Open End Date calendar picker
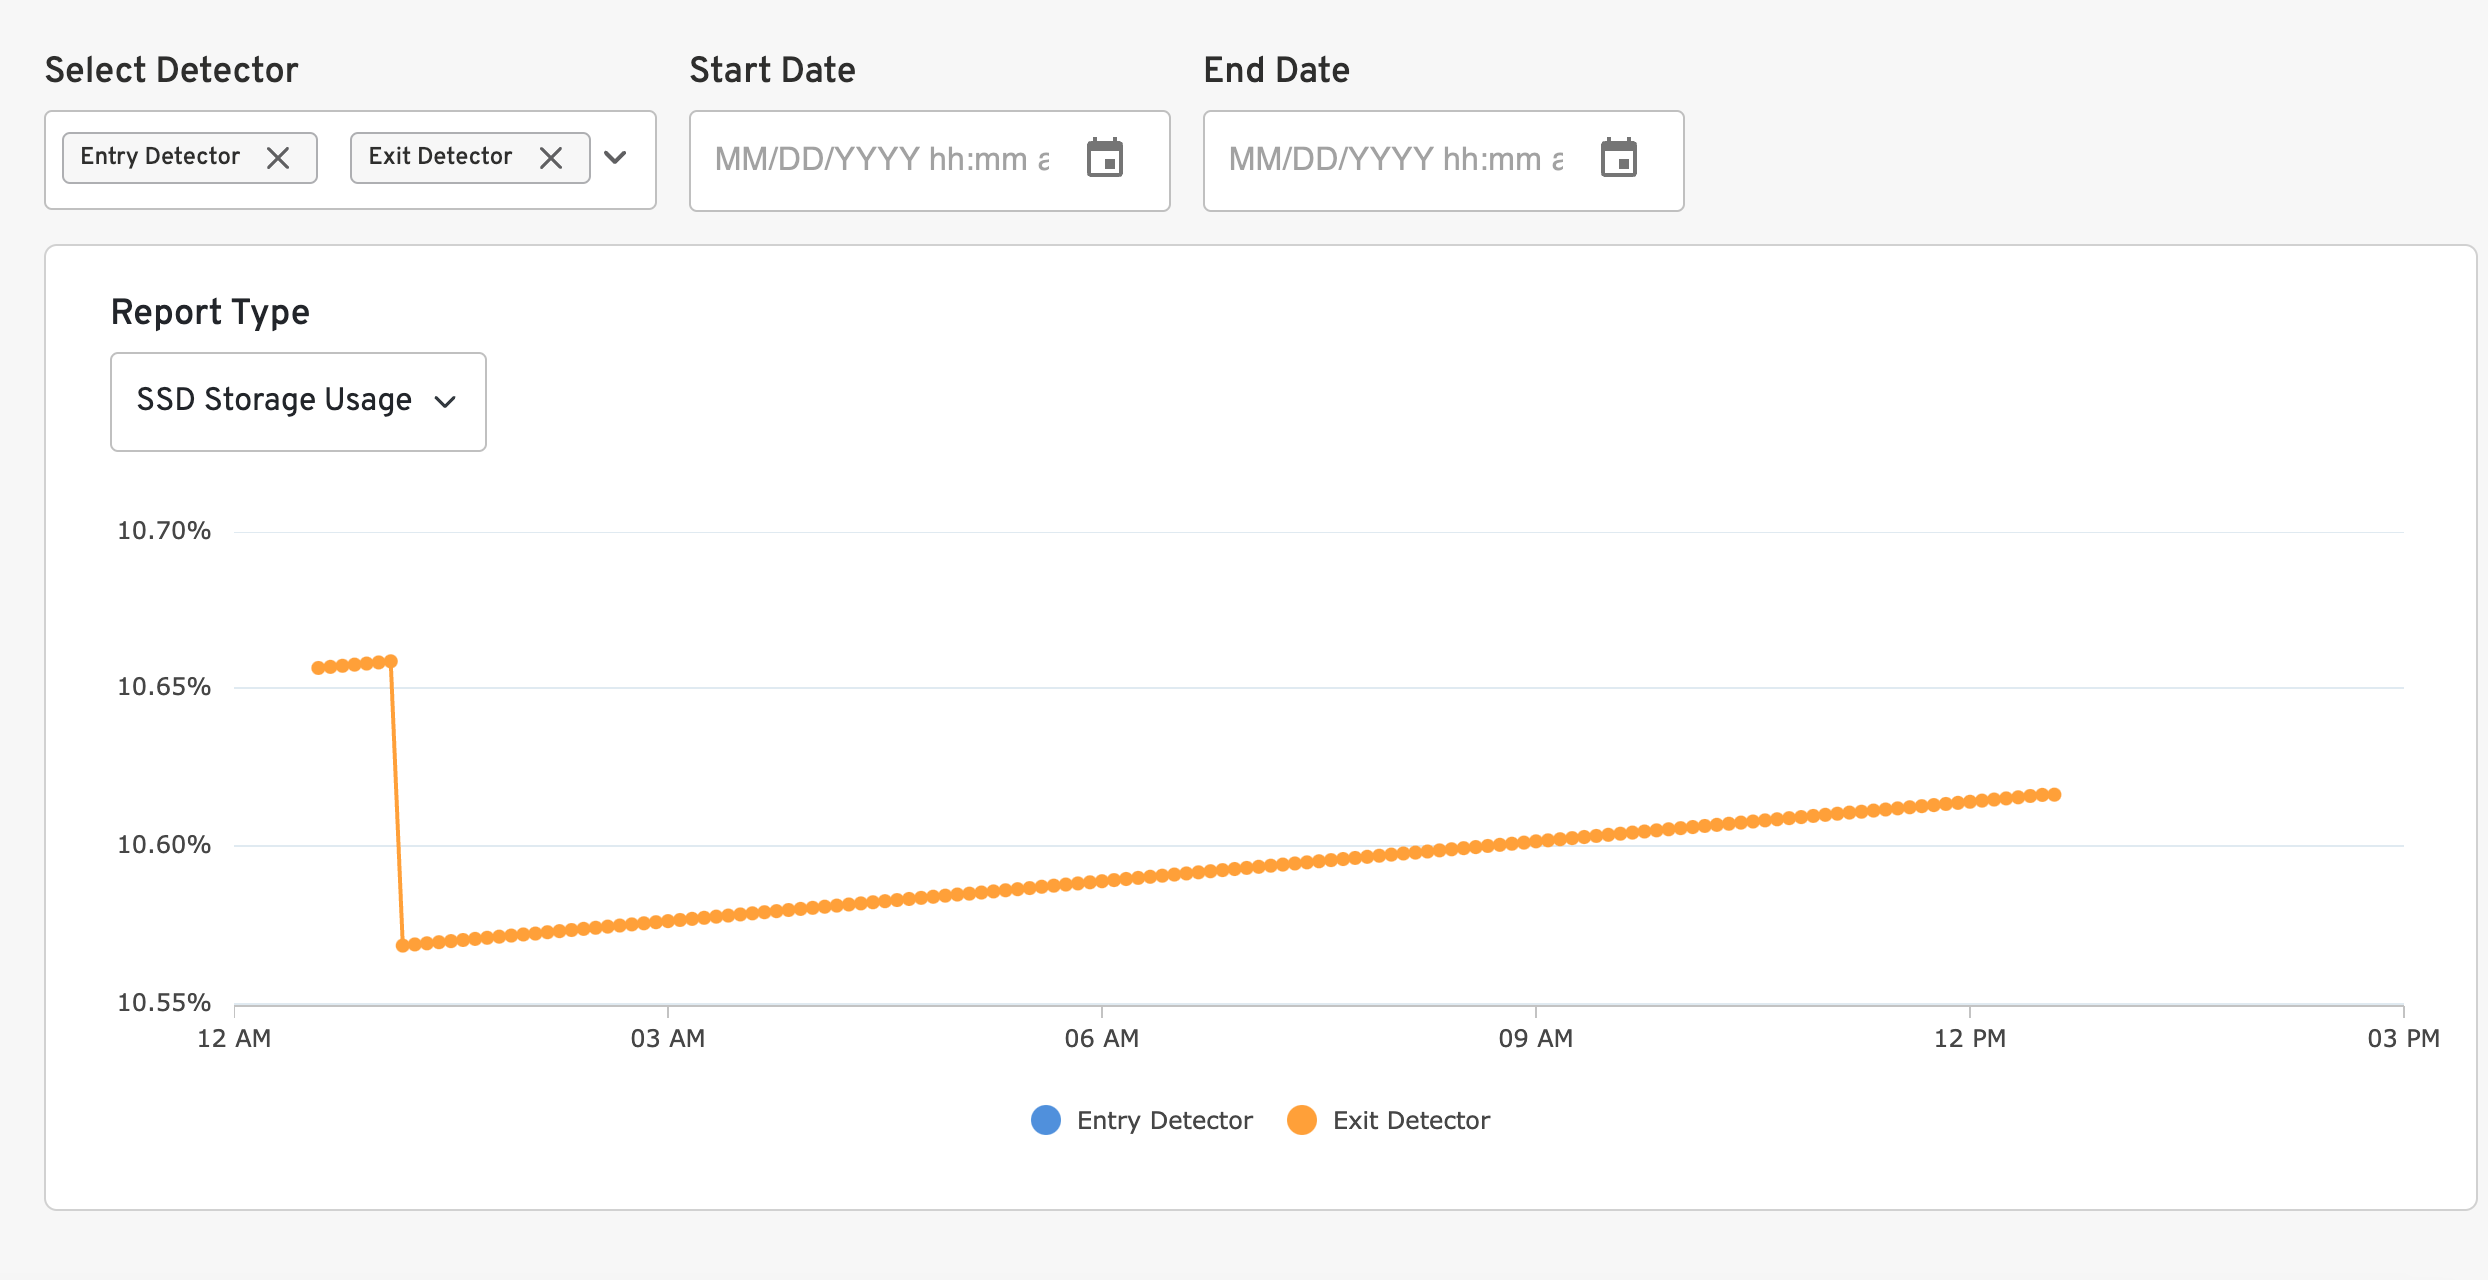Viewport: 2488px width, 1280px height. coord(1619,158)
